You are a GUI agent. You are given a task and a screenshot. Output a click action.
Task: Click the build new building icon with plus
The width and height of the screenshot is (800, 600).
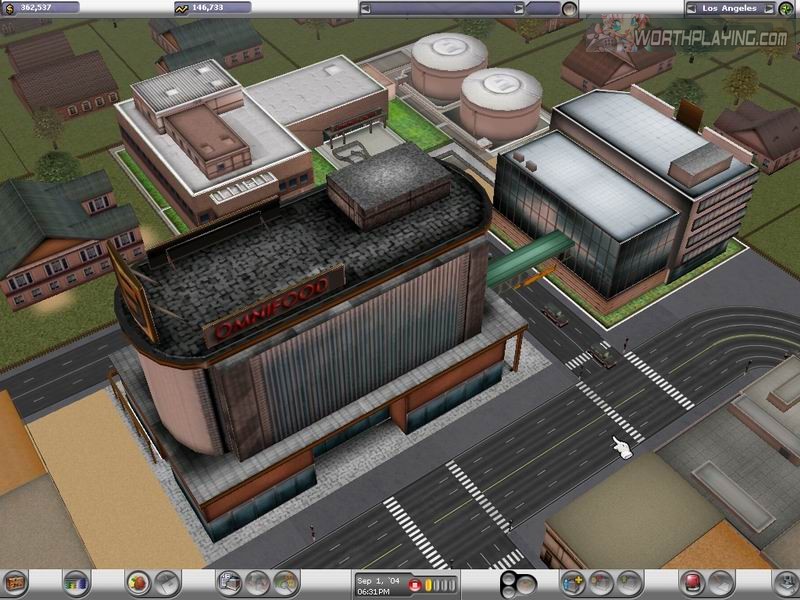click(x=573, y=581)
